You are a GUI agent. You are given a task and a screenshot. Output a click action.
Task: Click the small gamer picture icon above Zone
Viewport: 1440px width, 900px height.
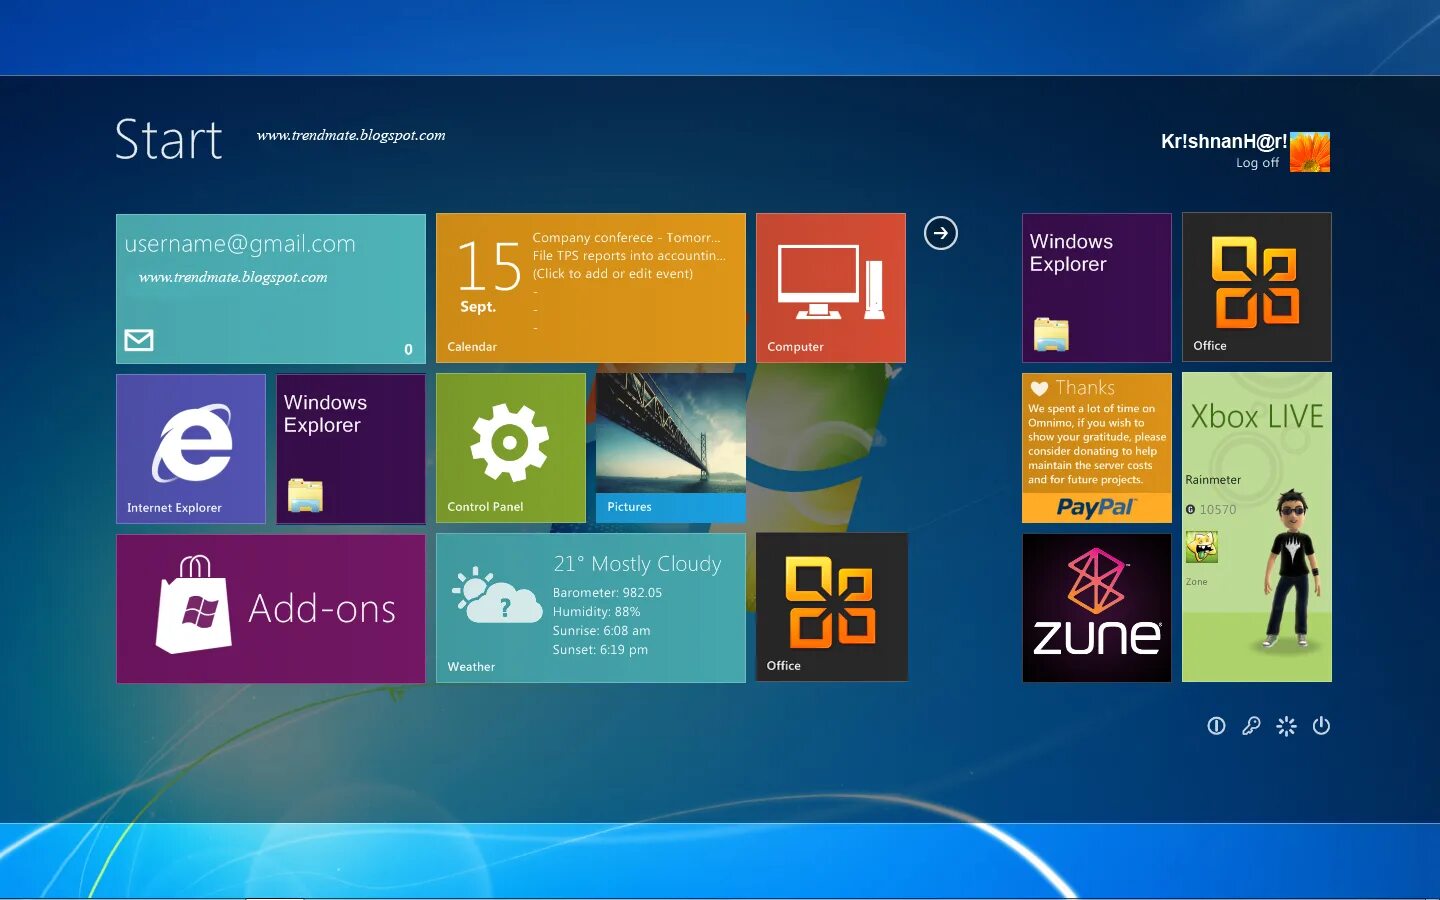pyautogui.click(x=1201, y=547)
